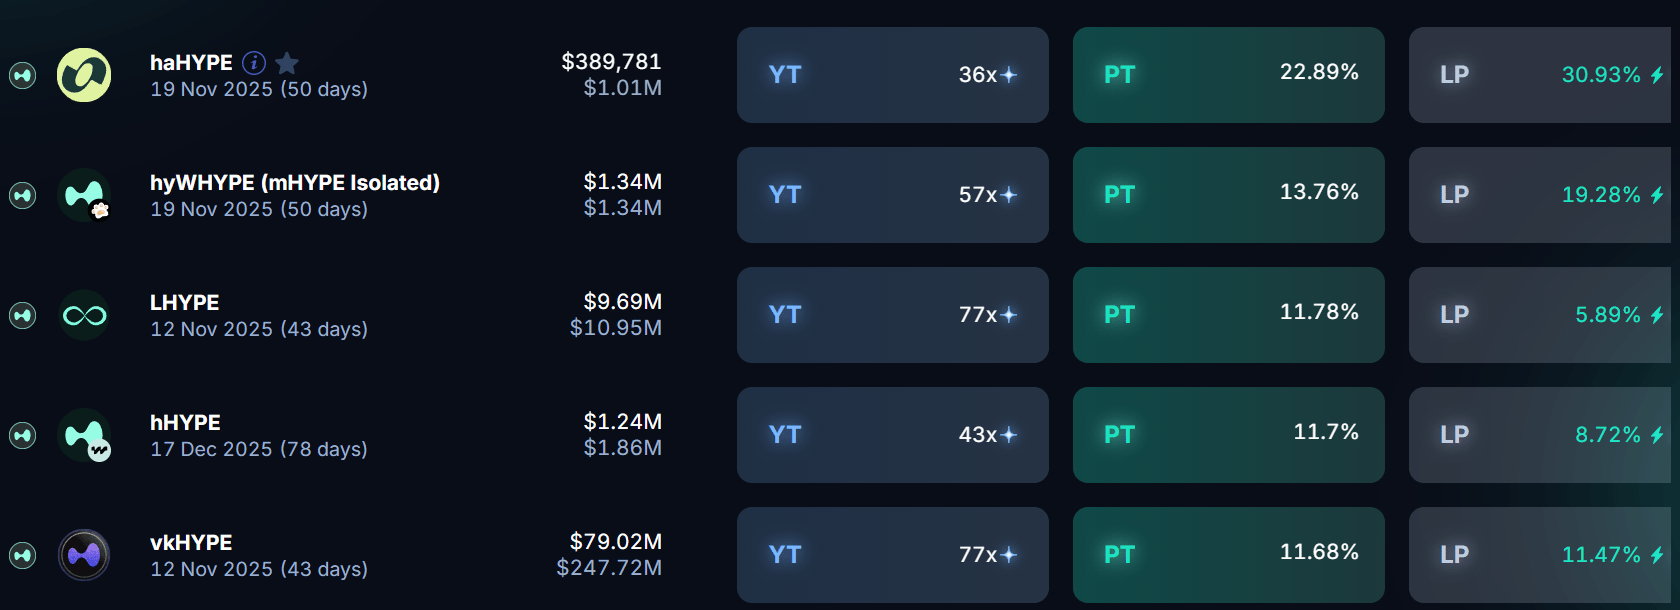Click the hHYPE token logo icon

[x=84, y=435]
